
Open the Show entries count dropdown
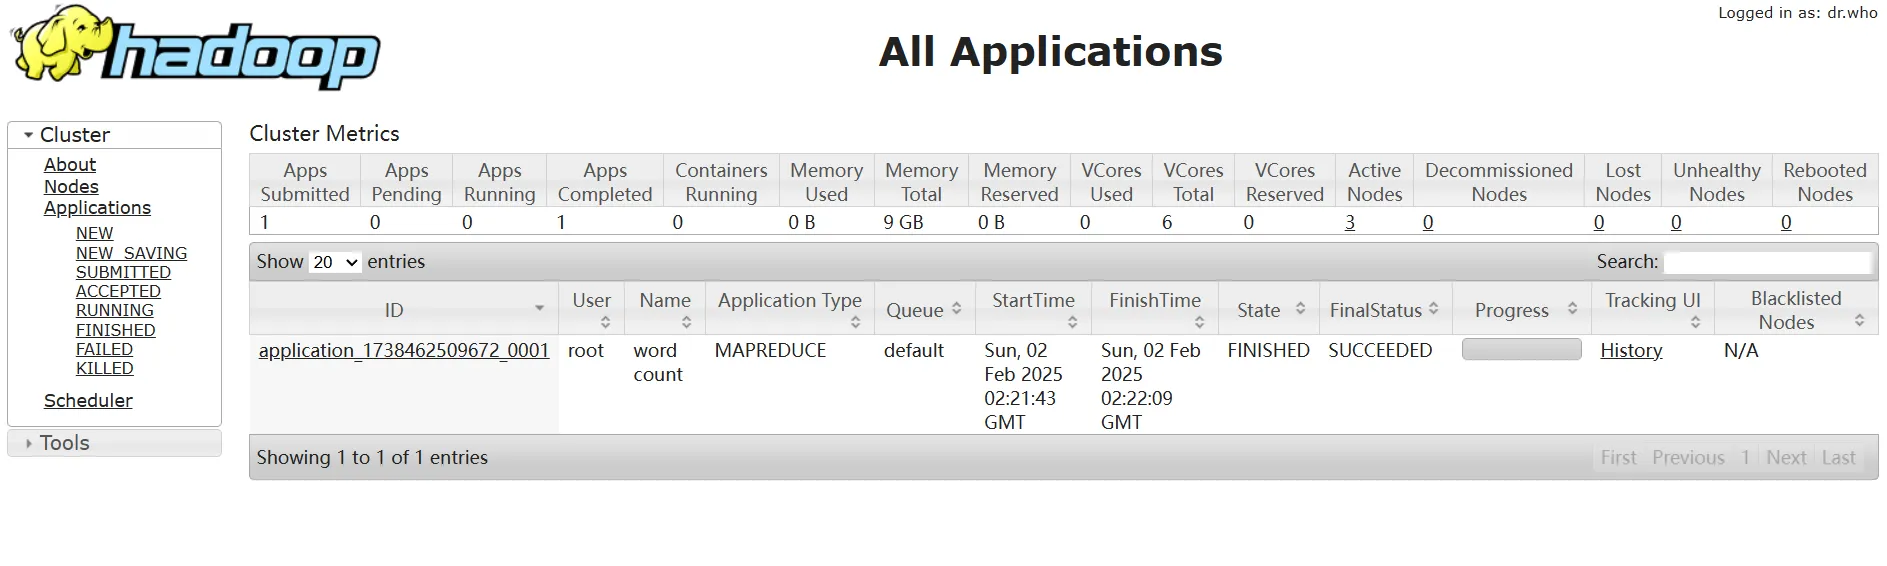[x=335, y=262]
